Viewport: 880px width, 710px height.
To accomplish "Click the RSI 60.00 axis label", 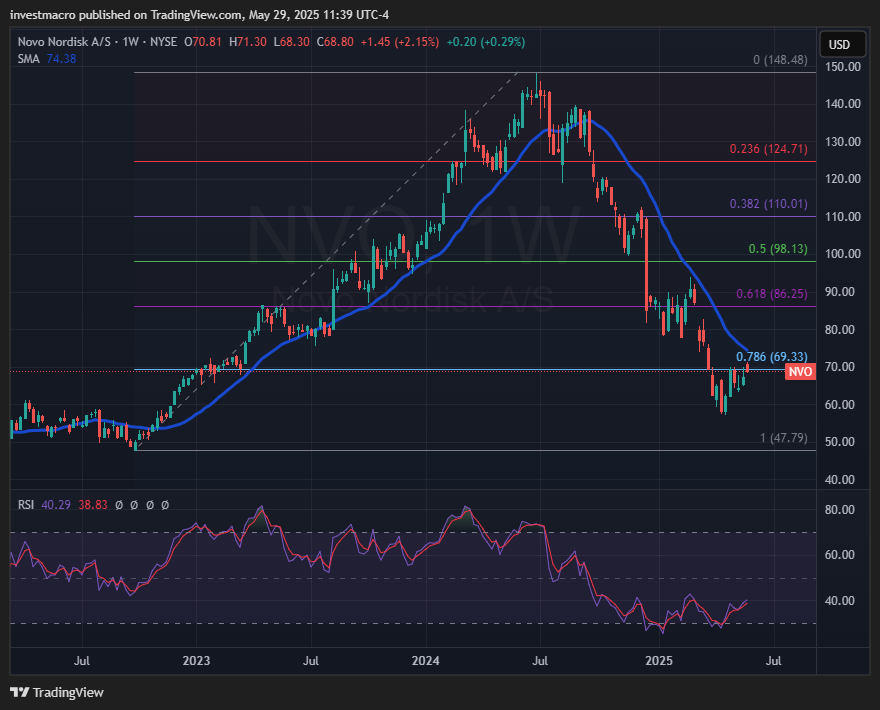I will [x=840, y=555].
